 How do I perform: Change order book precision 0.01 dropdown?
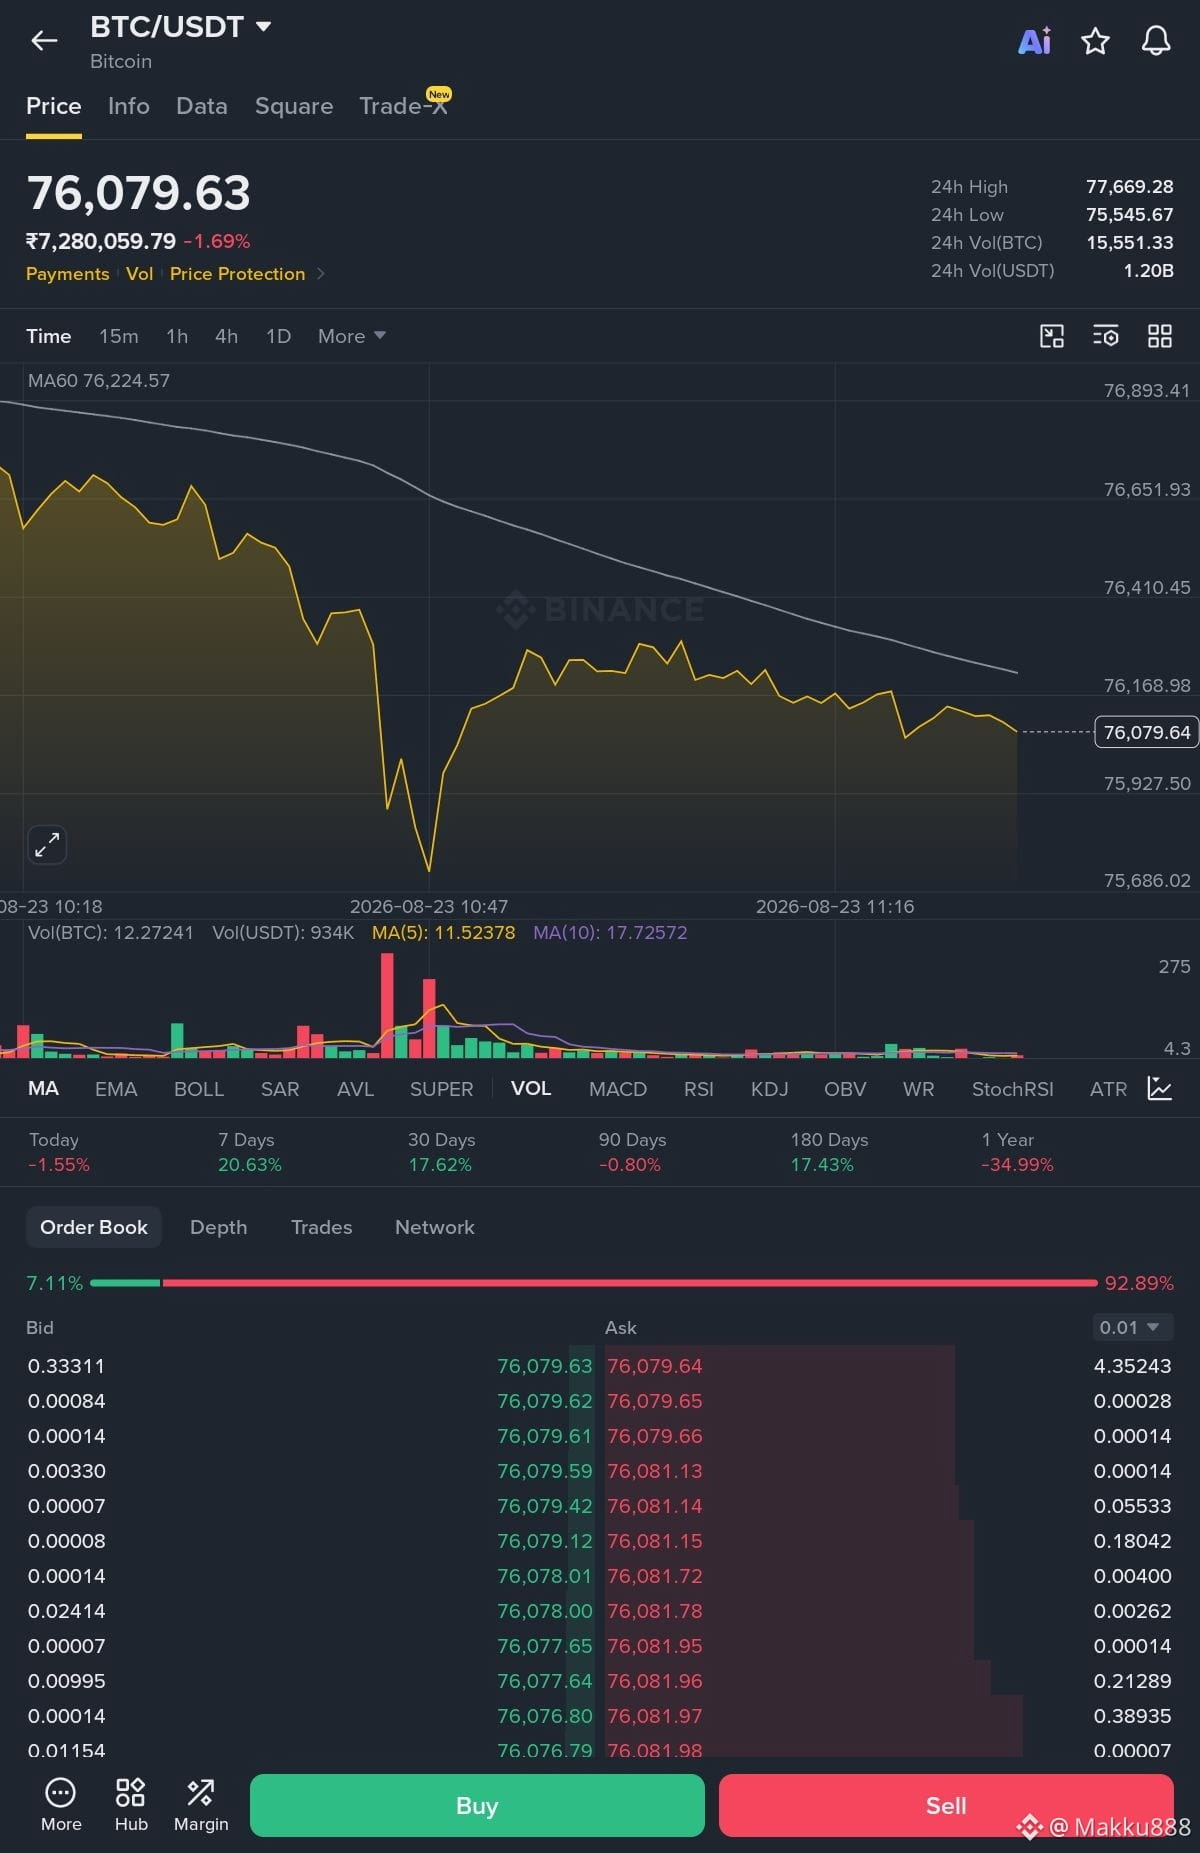pyautogui.click(x=1132, y=1327)
